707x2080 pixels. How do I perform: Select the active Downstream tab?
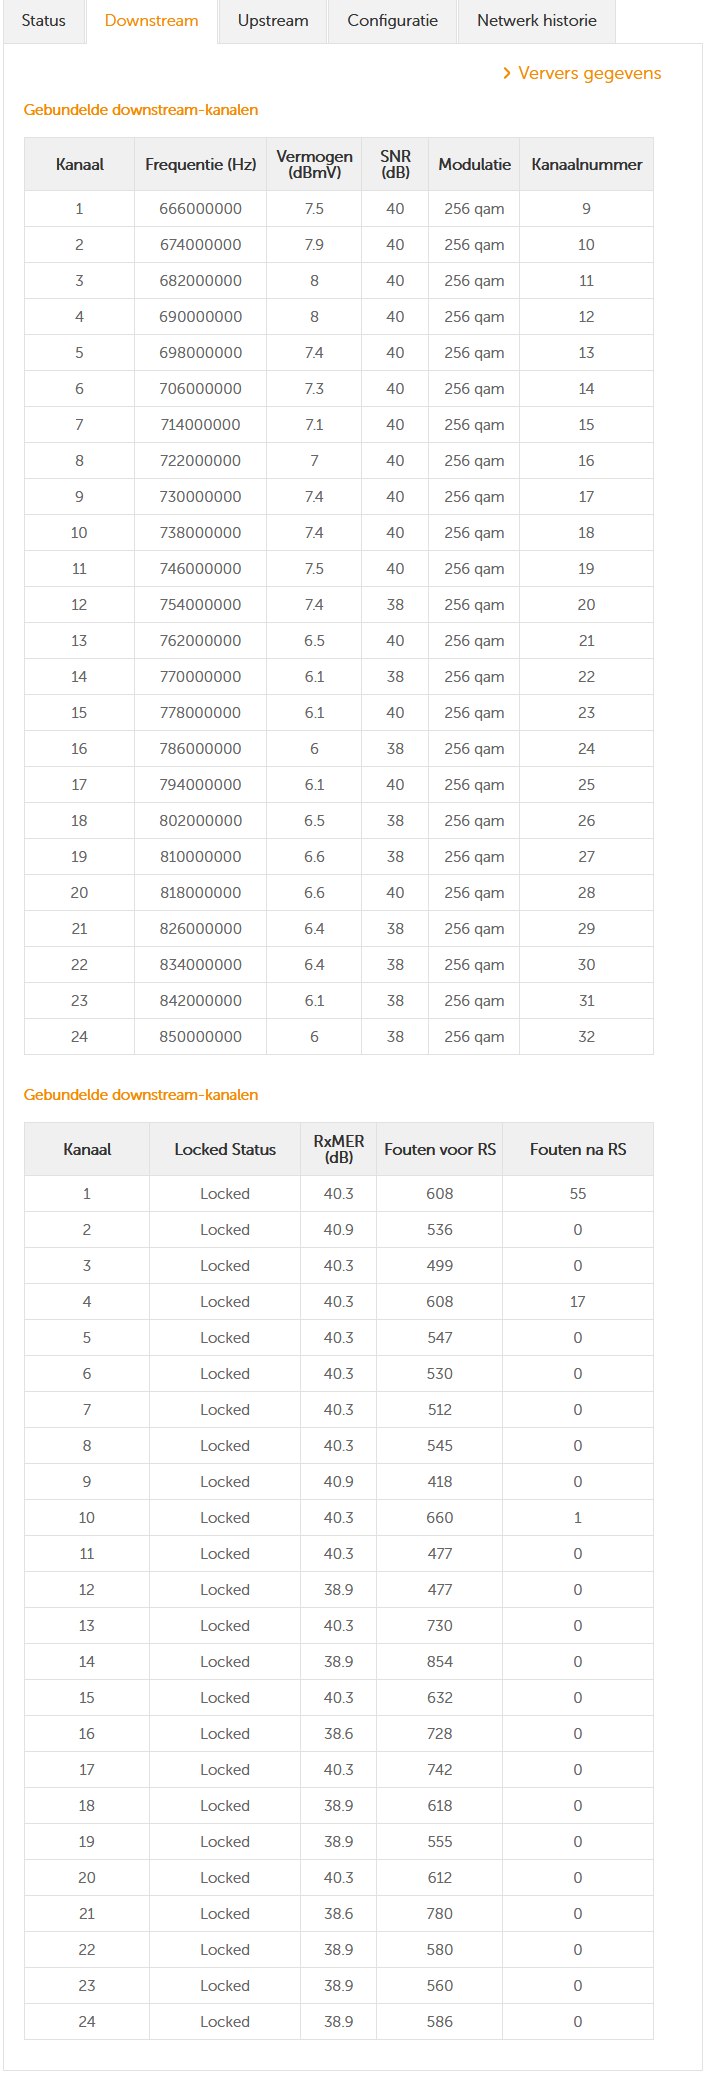point(152,21)
